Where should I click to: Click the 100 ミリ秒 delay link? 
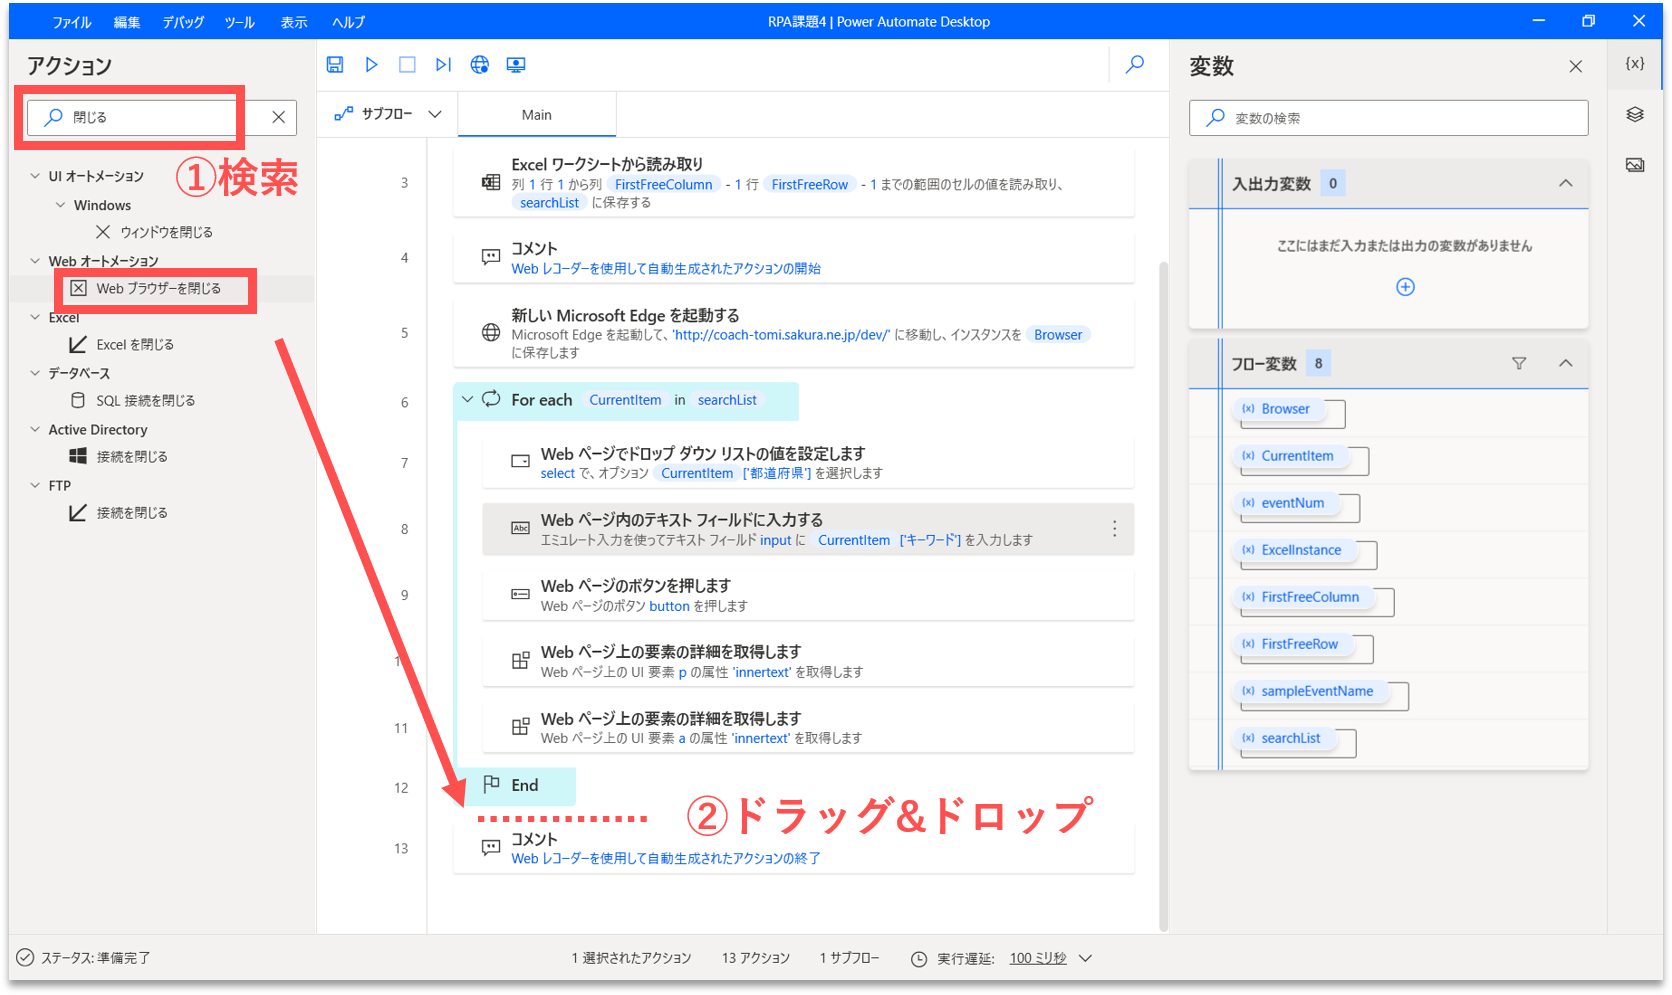click(x=1038, y=958)
